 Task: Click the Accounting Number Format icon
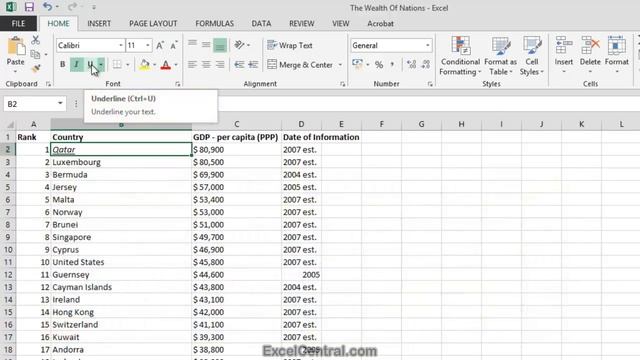[x=357, y=64]
